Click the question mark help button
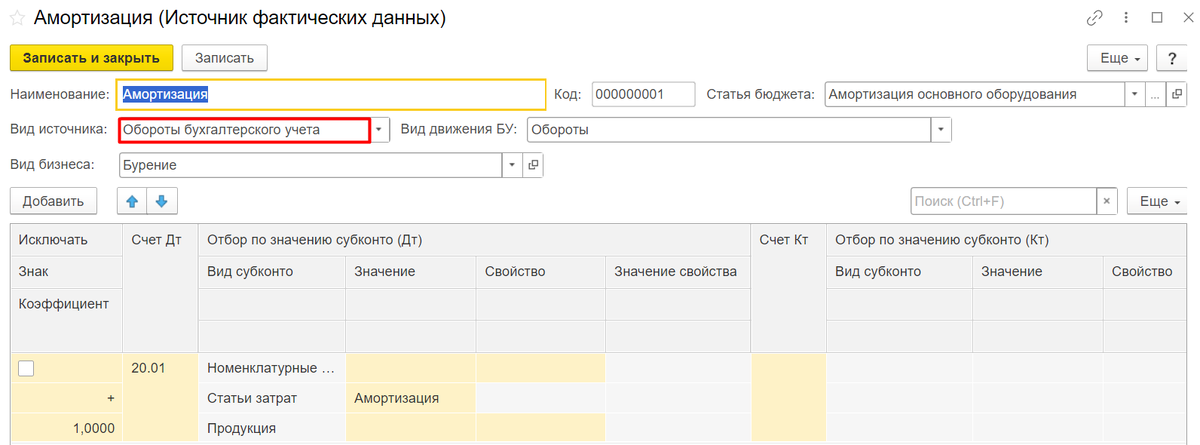 click(x=1170, y=58)
